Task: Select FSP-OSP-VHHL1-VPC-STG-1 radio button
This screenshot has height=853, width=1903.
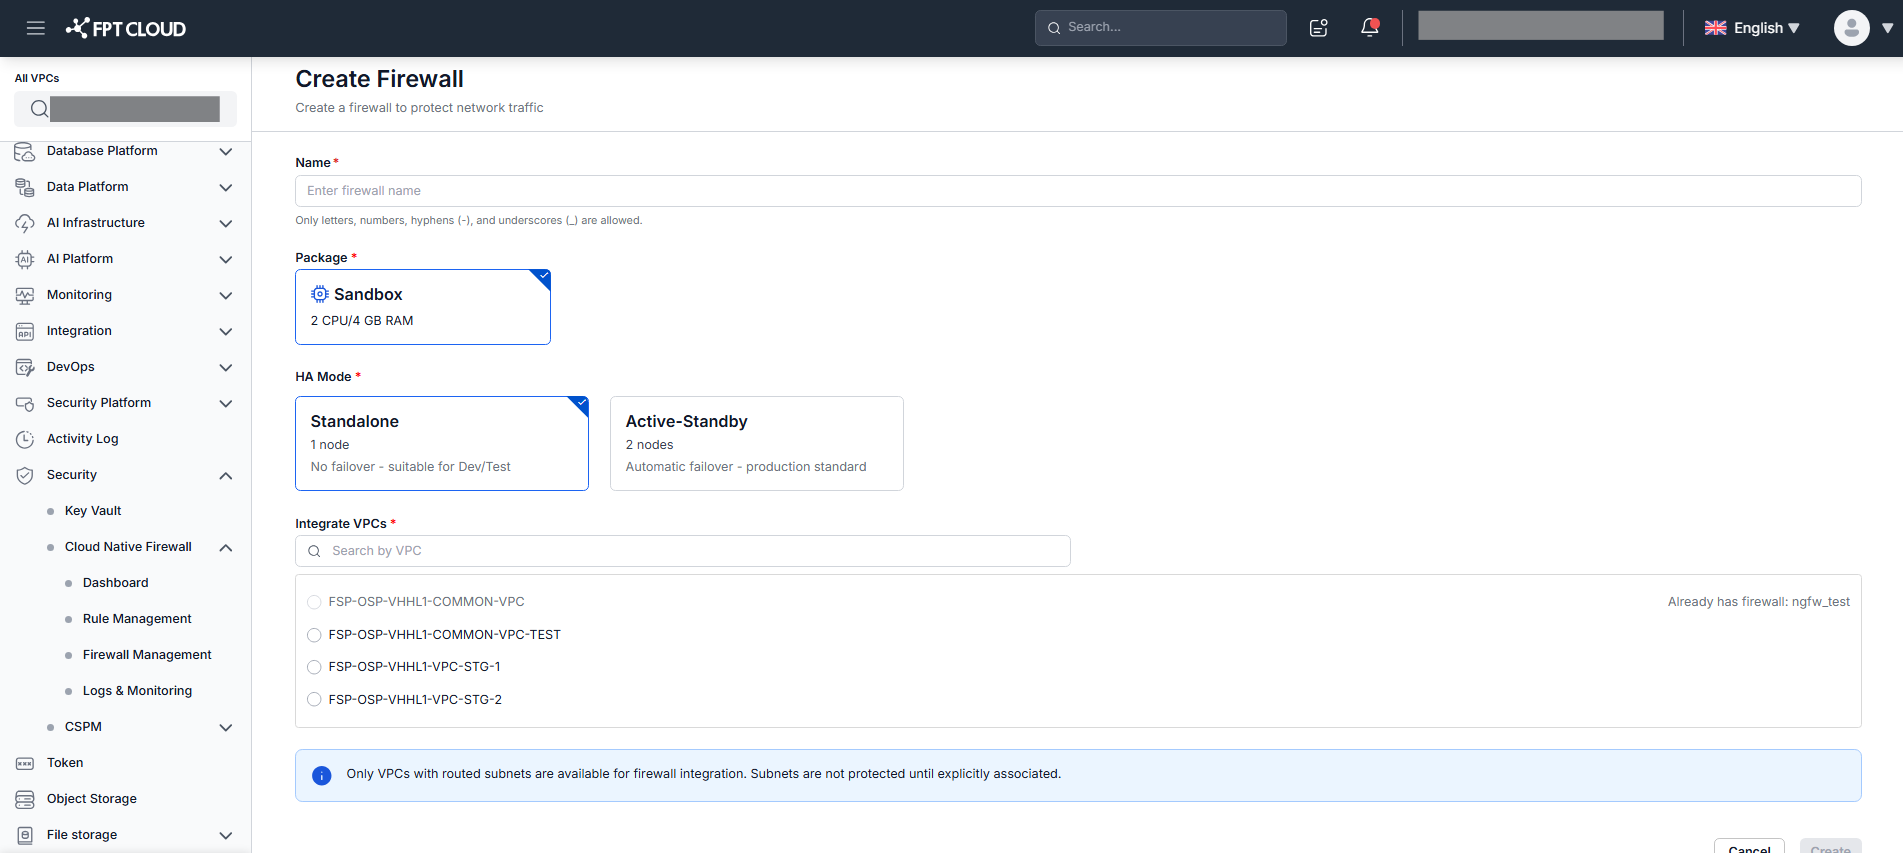Action: pyautogui.click(x=314, y=667)
